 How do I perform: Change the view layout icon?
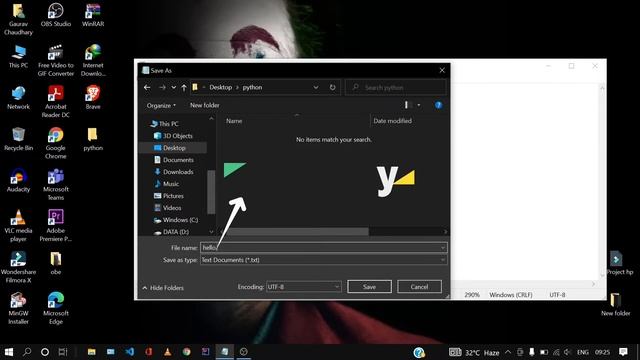pos(406,105)
